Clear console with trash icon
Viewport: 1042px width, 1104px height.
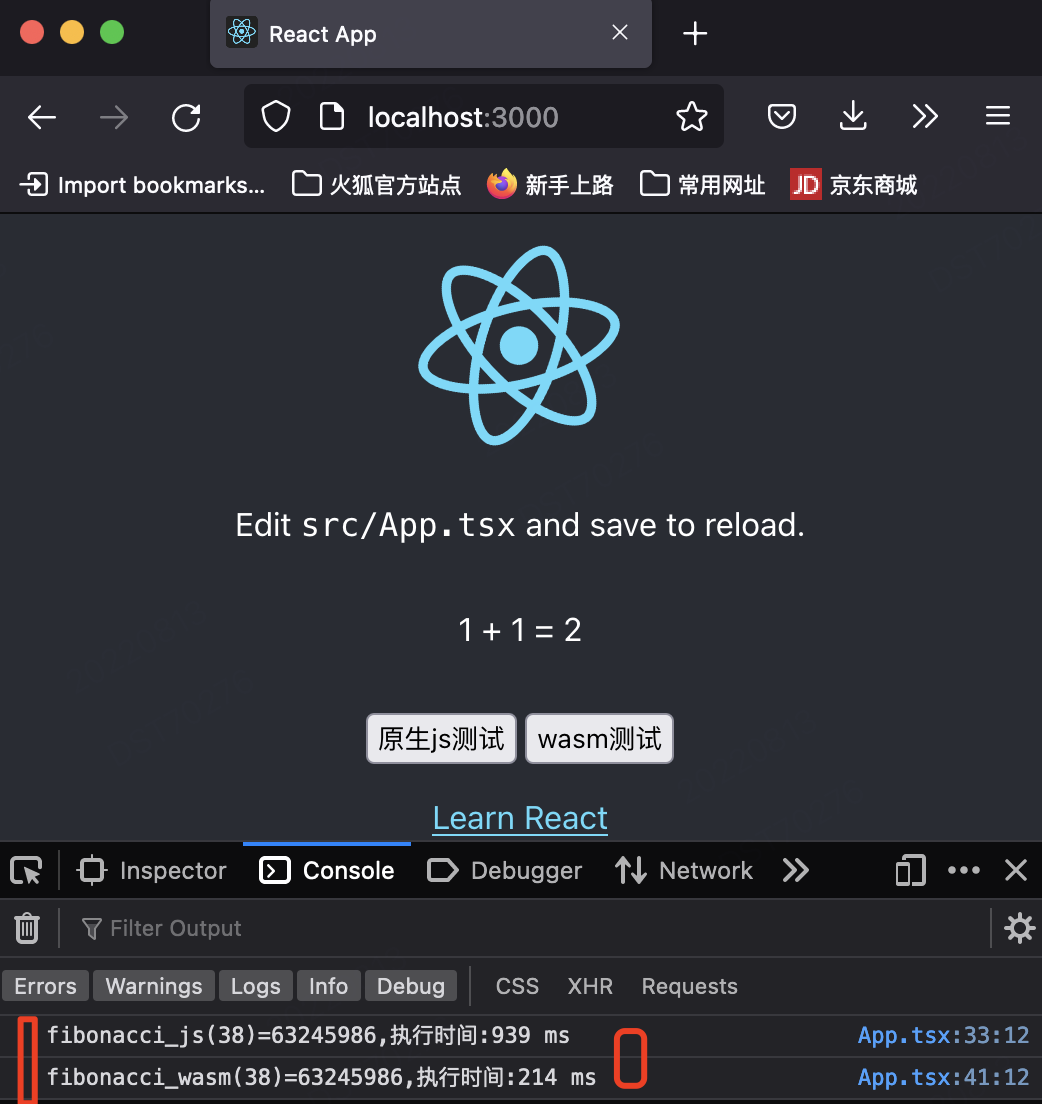[27, 929]
